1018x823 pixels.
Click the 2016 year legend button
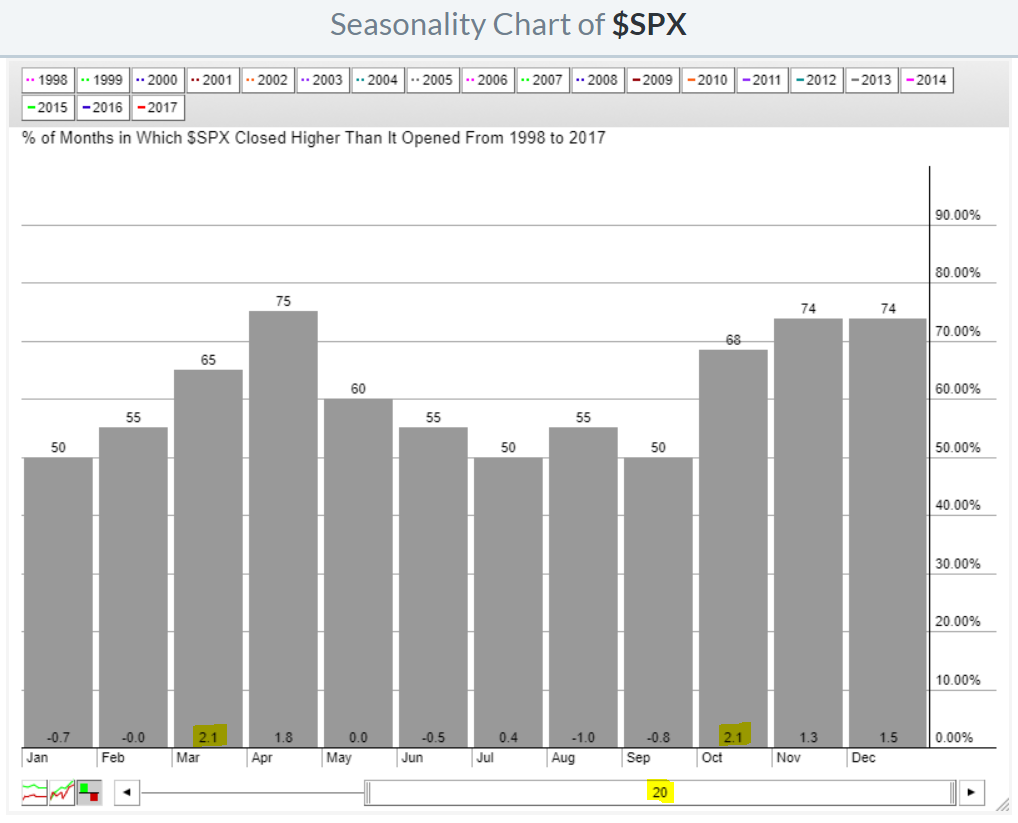tap(103, 107)
